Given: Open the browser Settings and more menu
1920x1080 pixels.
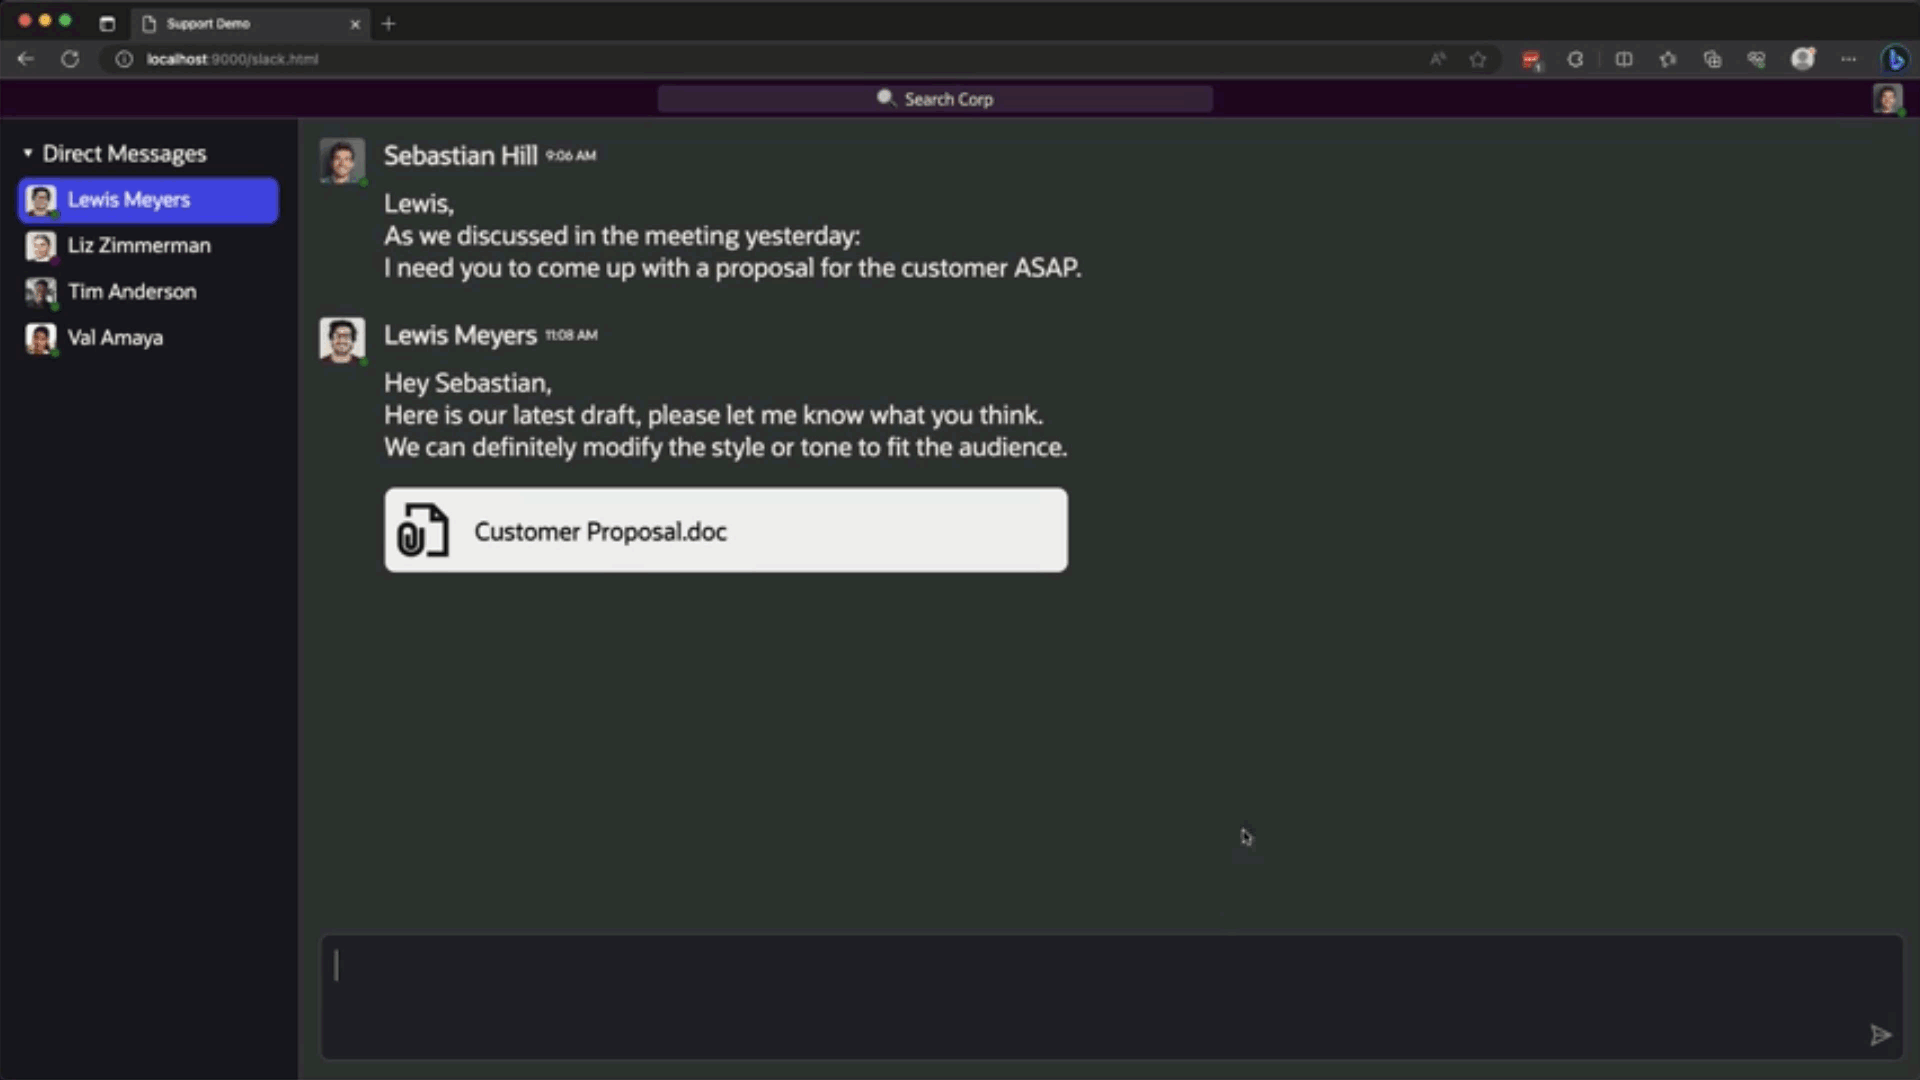Looking at the screenshot, I should (1848, 59).
